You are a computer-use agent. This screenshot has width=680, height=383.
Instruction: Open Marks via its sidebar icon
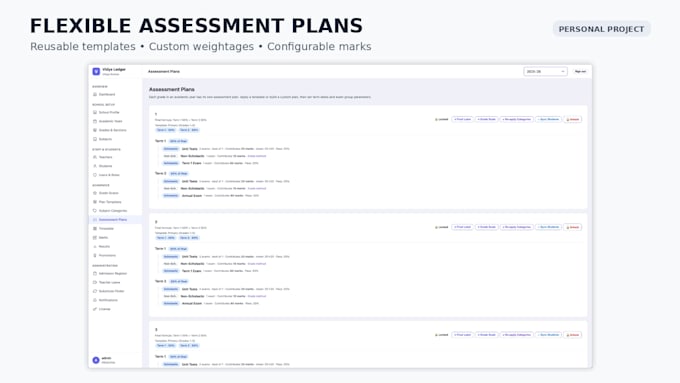tap(95, 238)
